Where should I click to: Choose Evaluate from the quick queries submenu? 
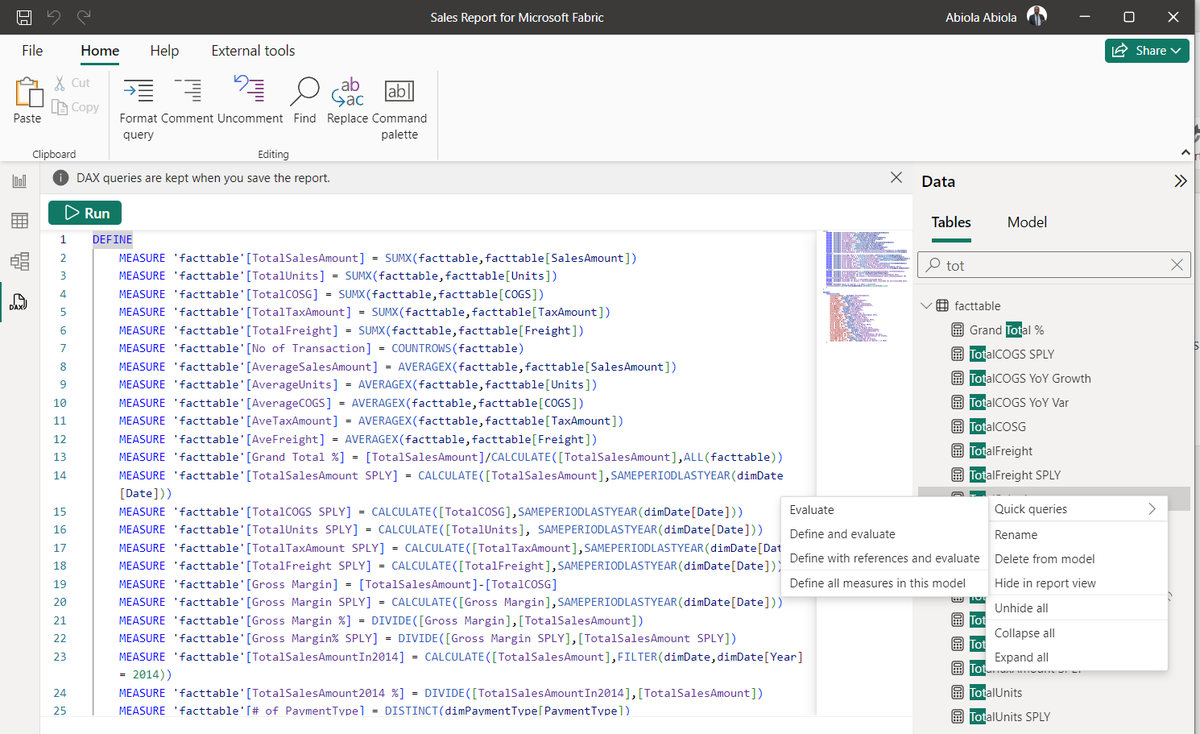[x=883, y=510]
